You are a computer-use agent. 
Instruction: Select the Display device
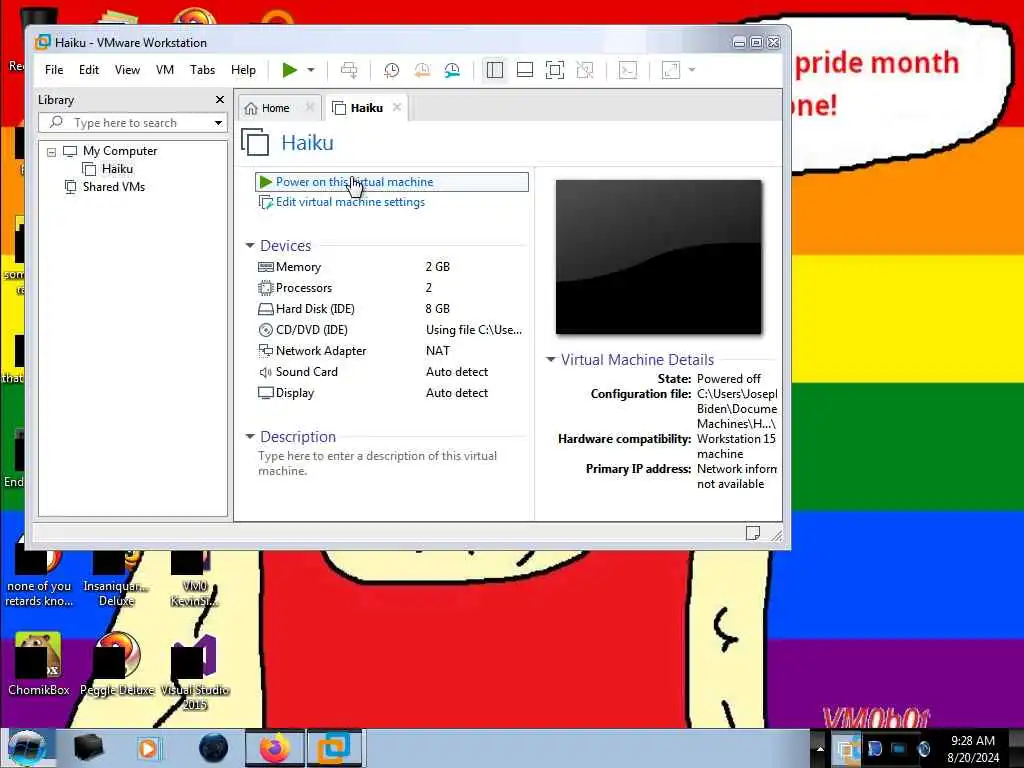coord(391,392)
